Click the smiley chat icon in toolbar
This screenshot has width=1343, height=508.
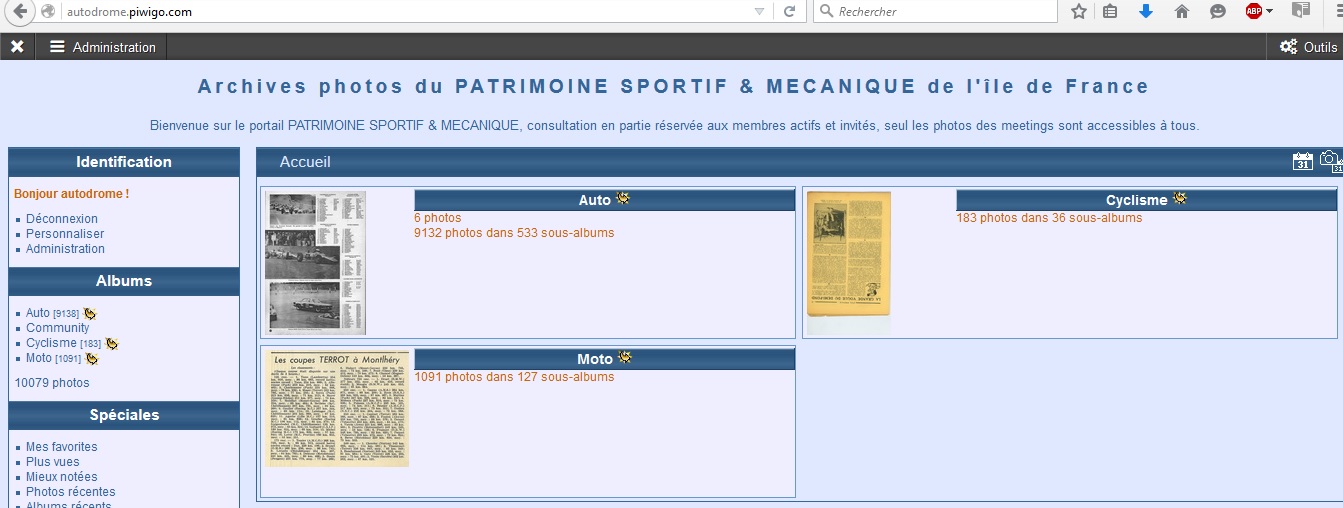[x=1217, y=12]
